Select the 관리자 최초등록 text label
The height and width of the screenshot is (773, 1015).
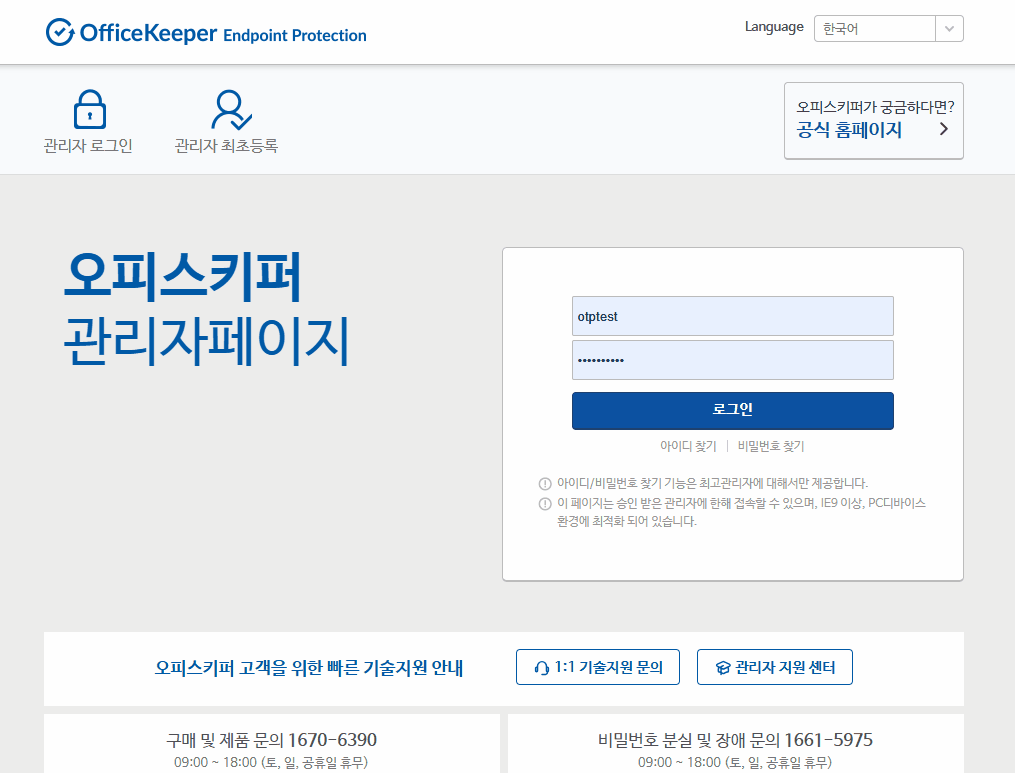[x=226, y=146]
